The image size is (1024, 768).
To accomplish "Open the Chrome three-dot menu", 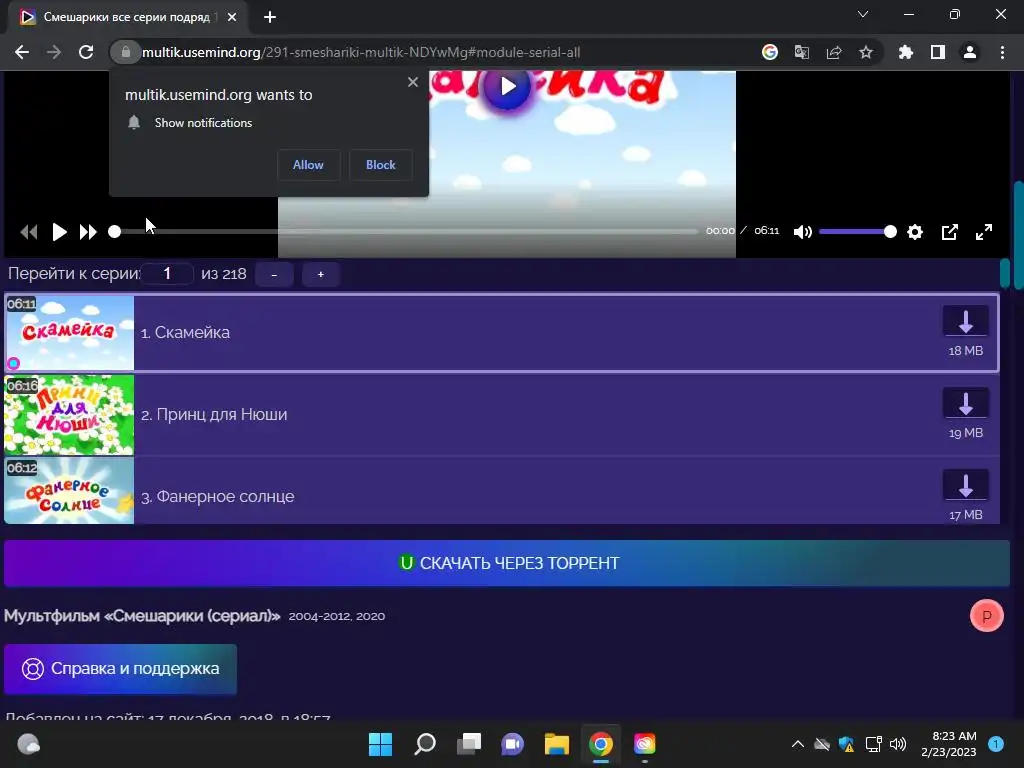I will coord(1002,52).
